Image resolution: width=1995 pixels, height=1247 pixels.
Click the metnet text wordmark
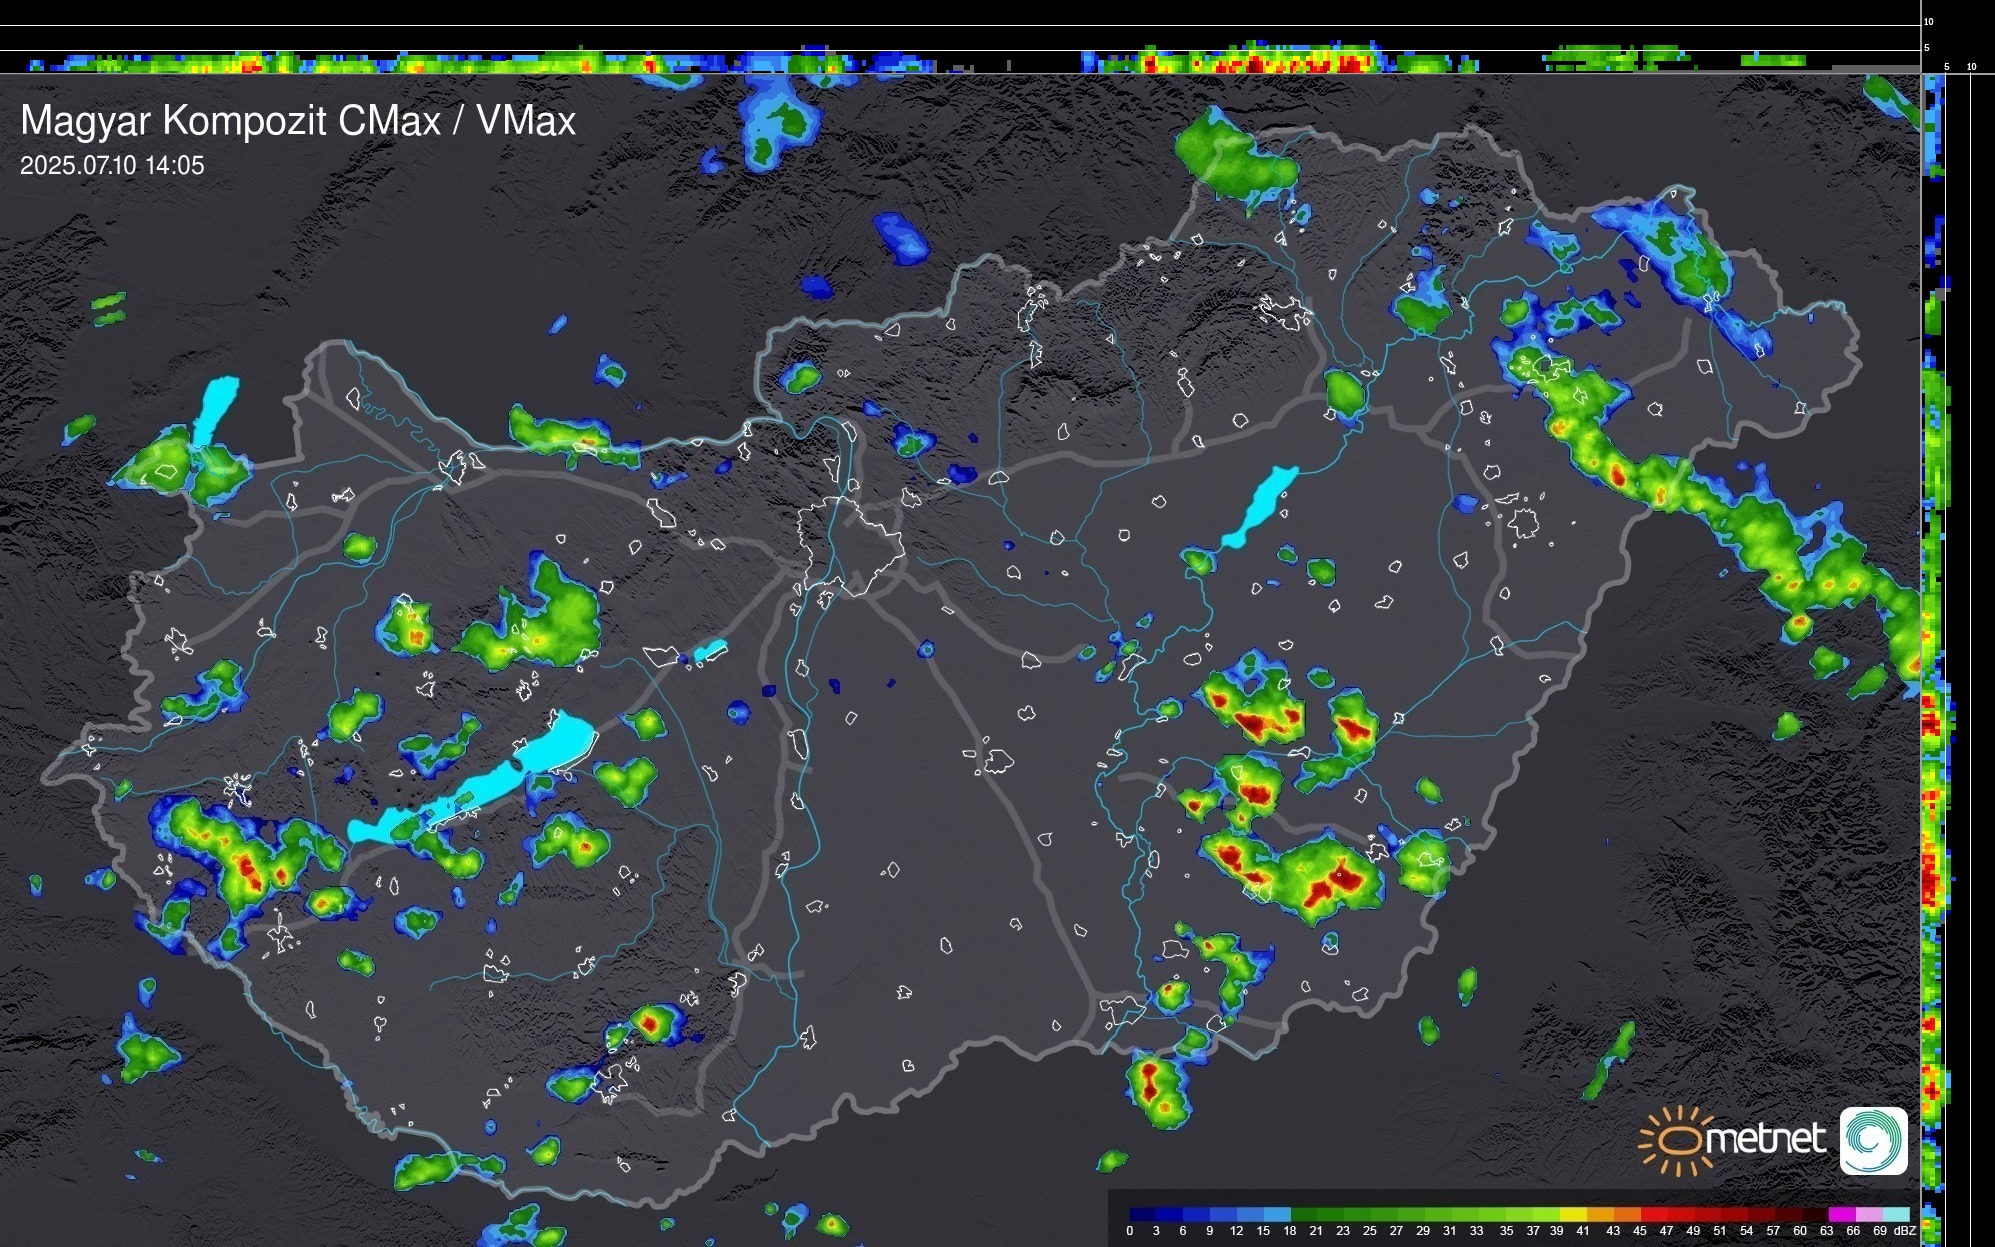point(1765,1140)
